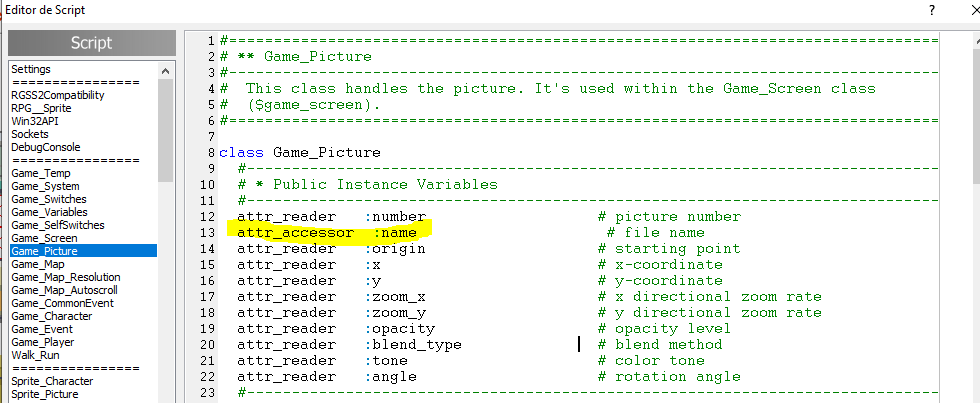Select the Sprite_Character script
The image size is (980, 403).
pos(52,381)
